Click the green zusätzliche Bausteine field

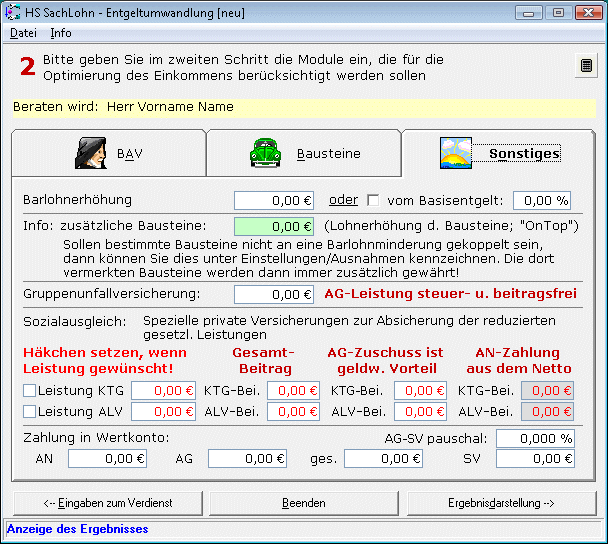pos(274,226)
